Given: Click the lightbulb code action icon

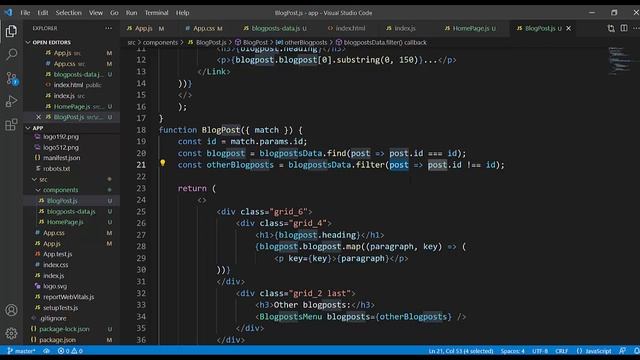Looking at the screenshot, I should pos(162,164).
